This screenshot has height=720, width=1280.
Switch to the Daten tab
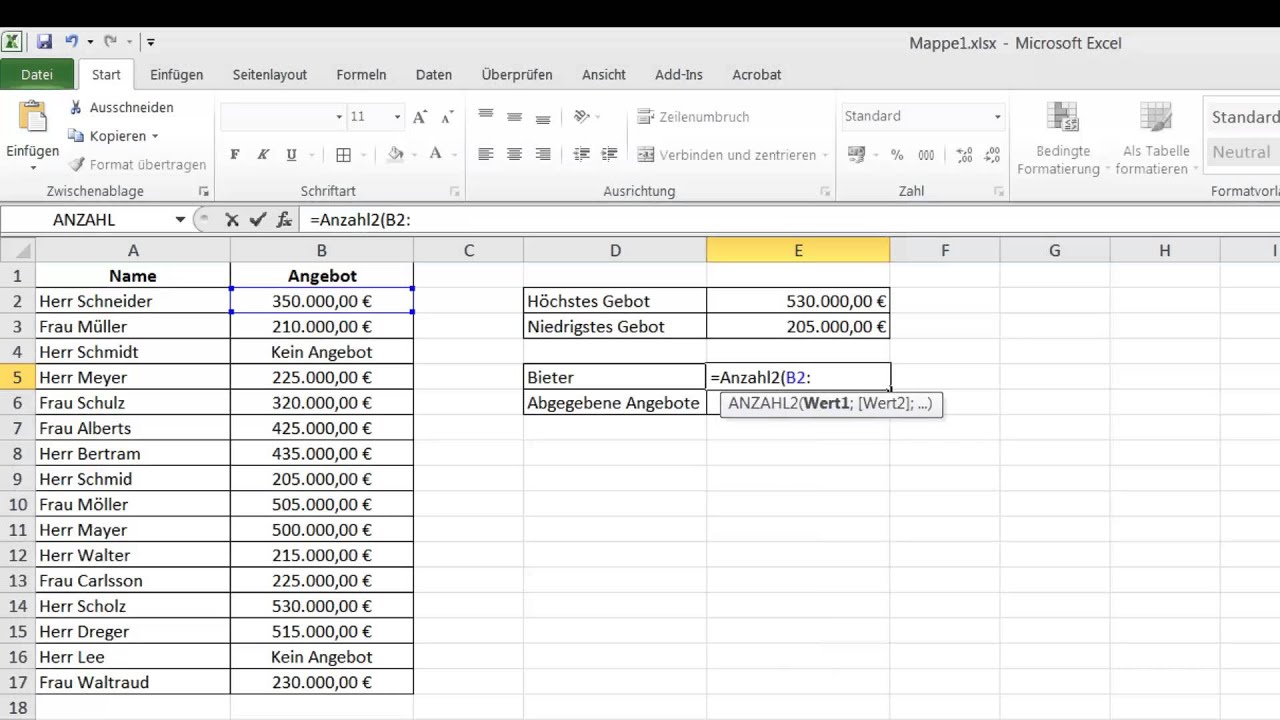click(x=434, y=75)
